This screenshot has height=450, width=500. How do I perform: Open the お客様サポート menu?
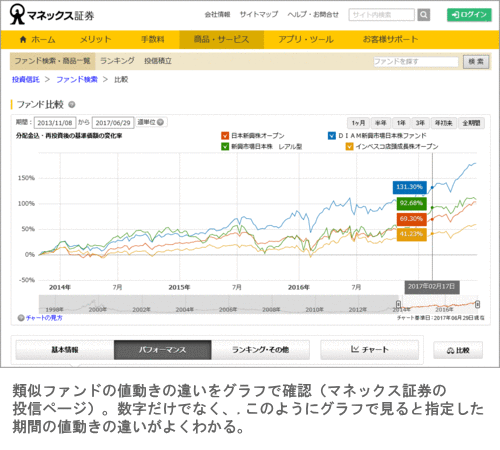coord(390,40)
